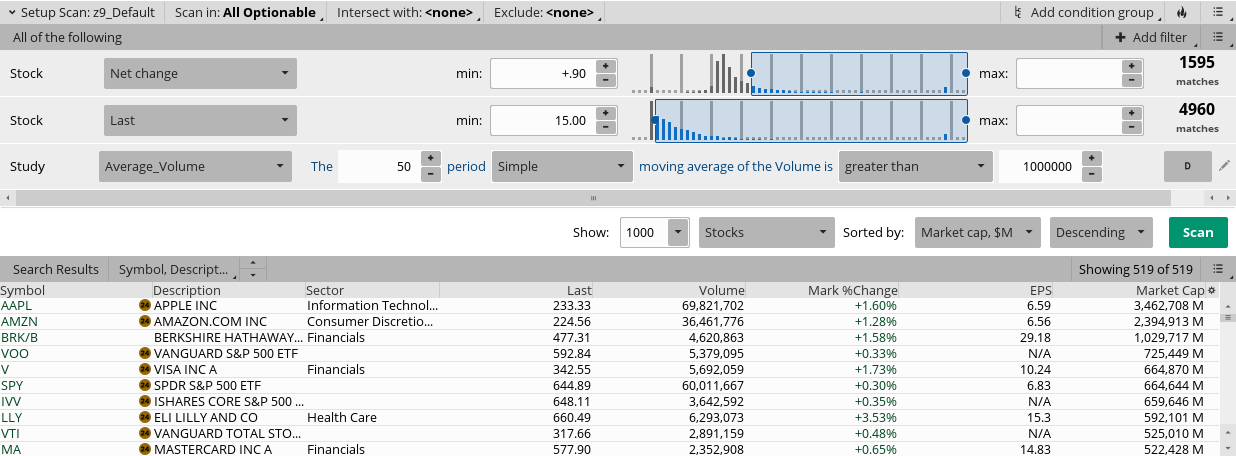Open the Simple moving average type dropdown
The width and height of the screenshot is (1236, 456).
pos(561,166)
